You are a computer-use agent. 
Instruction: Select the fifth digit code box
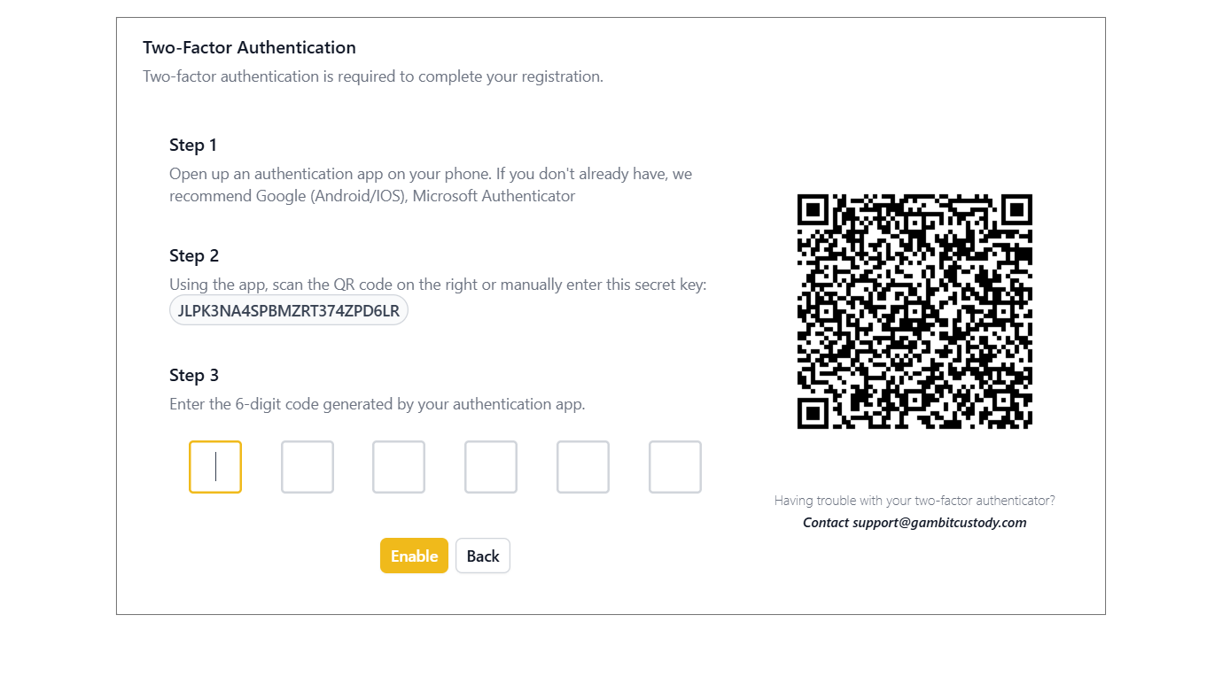[x=583, y=467]
